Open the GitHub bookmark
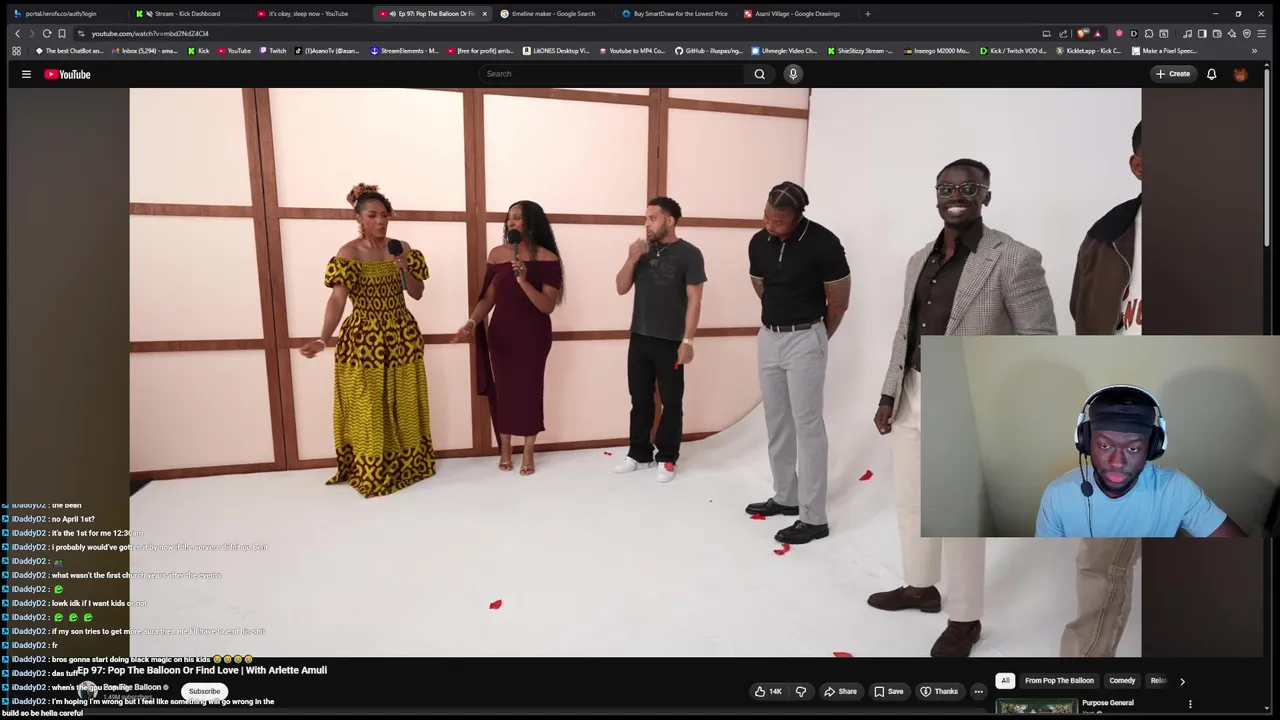The width and height of the screenshot is (1280, 720). pos(709,50)
